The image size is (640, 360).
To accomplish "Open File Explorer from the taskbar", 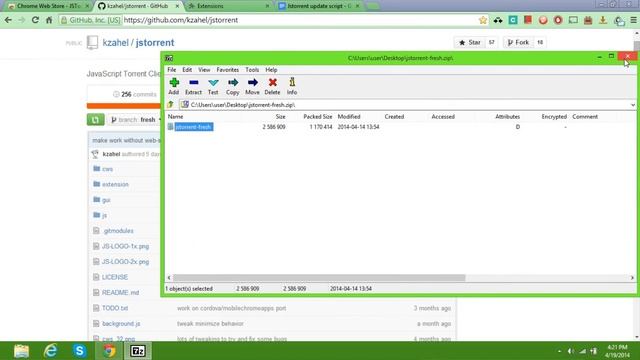I will 21,351.
